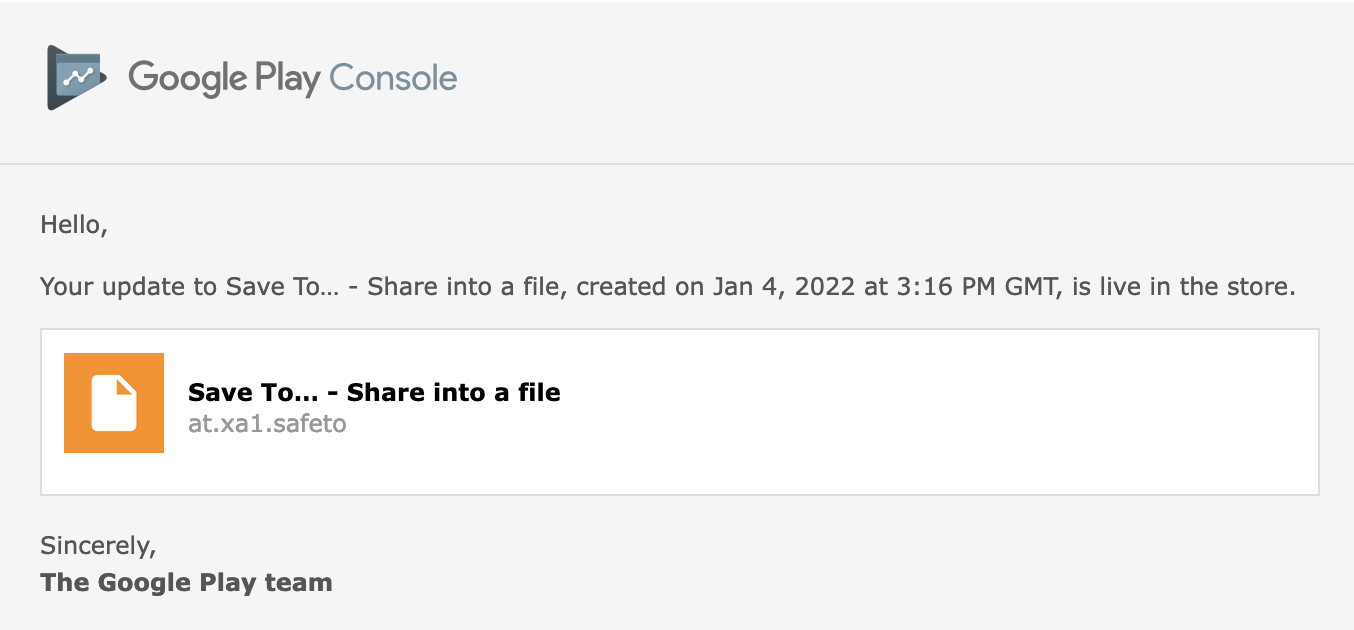Select the package name at.xa1.safeto

pyautogui.click(x=267, y=423)
